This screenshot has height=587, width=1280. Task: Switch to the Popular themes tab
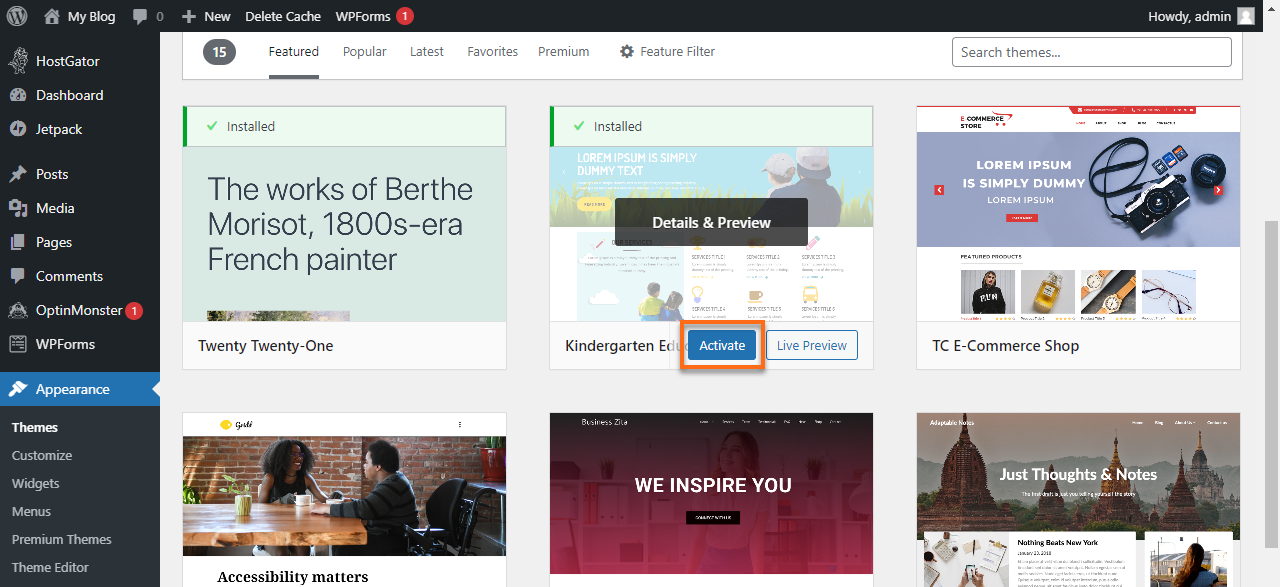coord(364,51)
